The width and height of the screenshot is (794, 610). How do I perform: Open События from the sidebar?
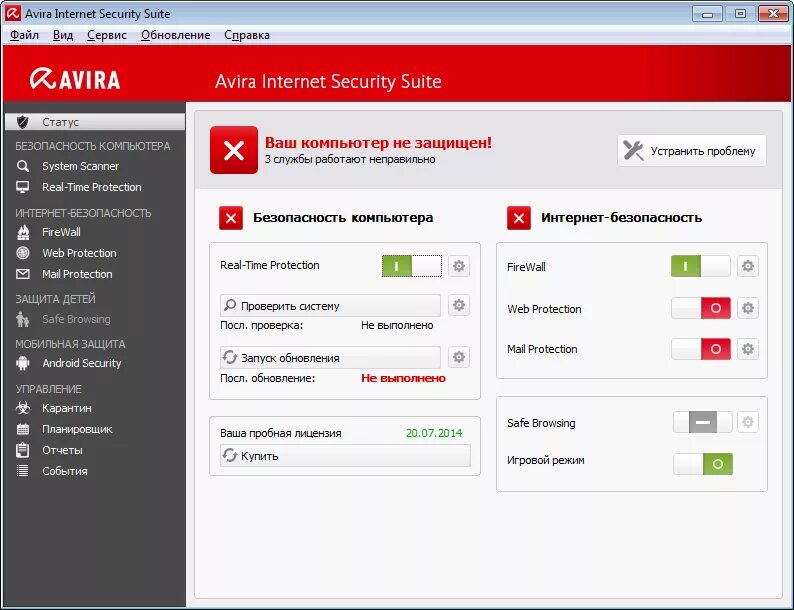(x=64, y=471)
